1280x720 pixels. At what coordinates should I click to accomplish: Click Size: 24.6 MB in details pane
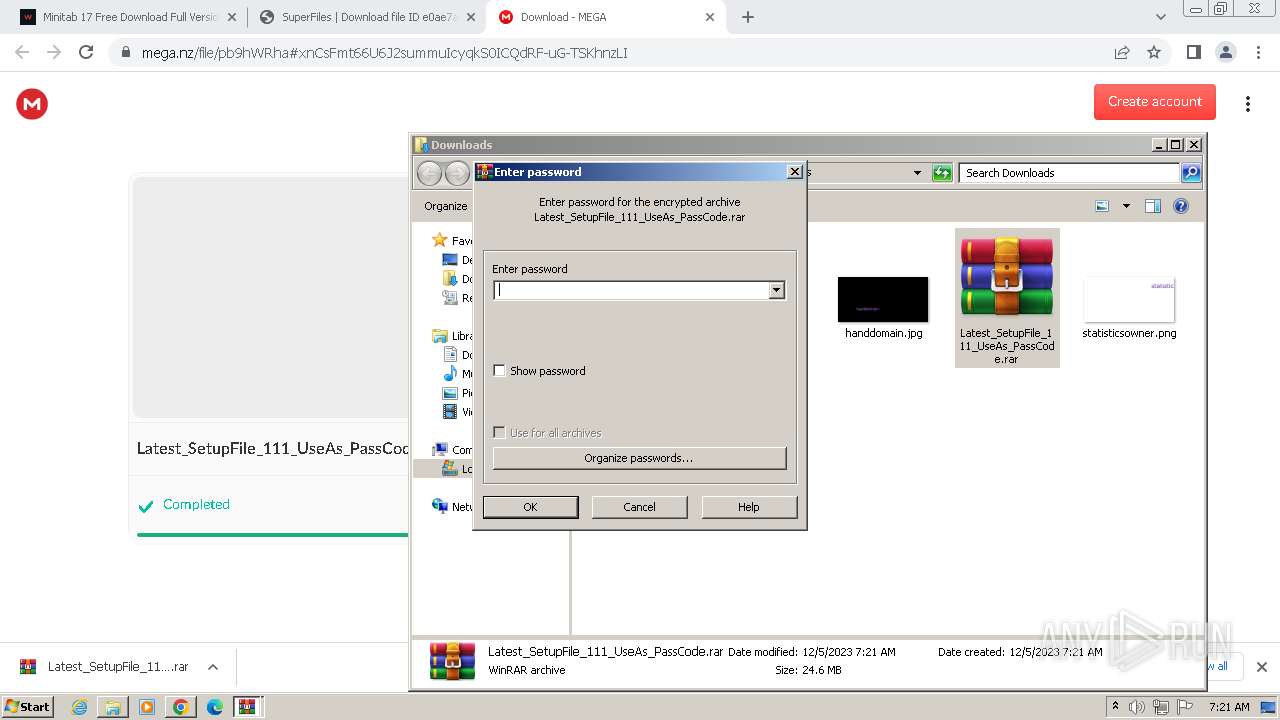point(808,670)
